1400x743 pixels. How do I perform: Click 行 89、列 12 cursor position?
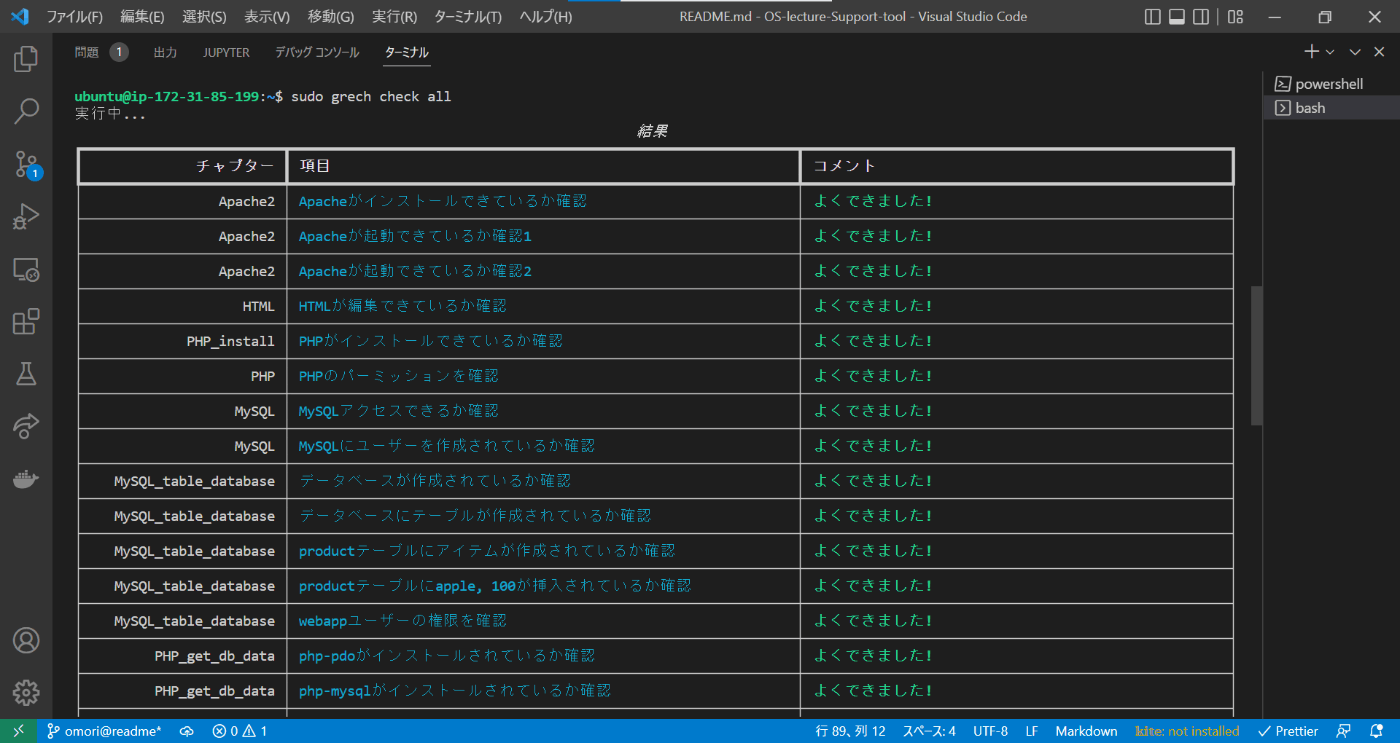pyautogui.click(x=851, y=731)
